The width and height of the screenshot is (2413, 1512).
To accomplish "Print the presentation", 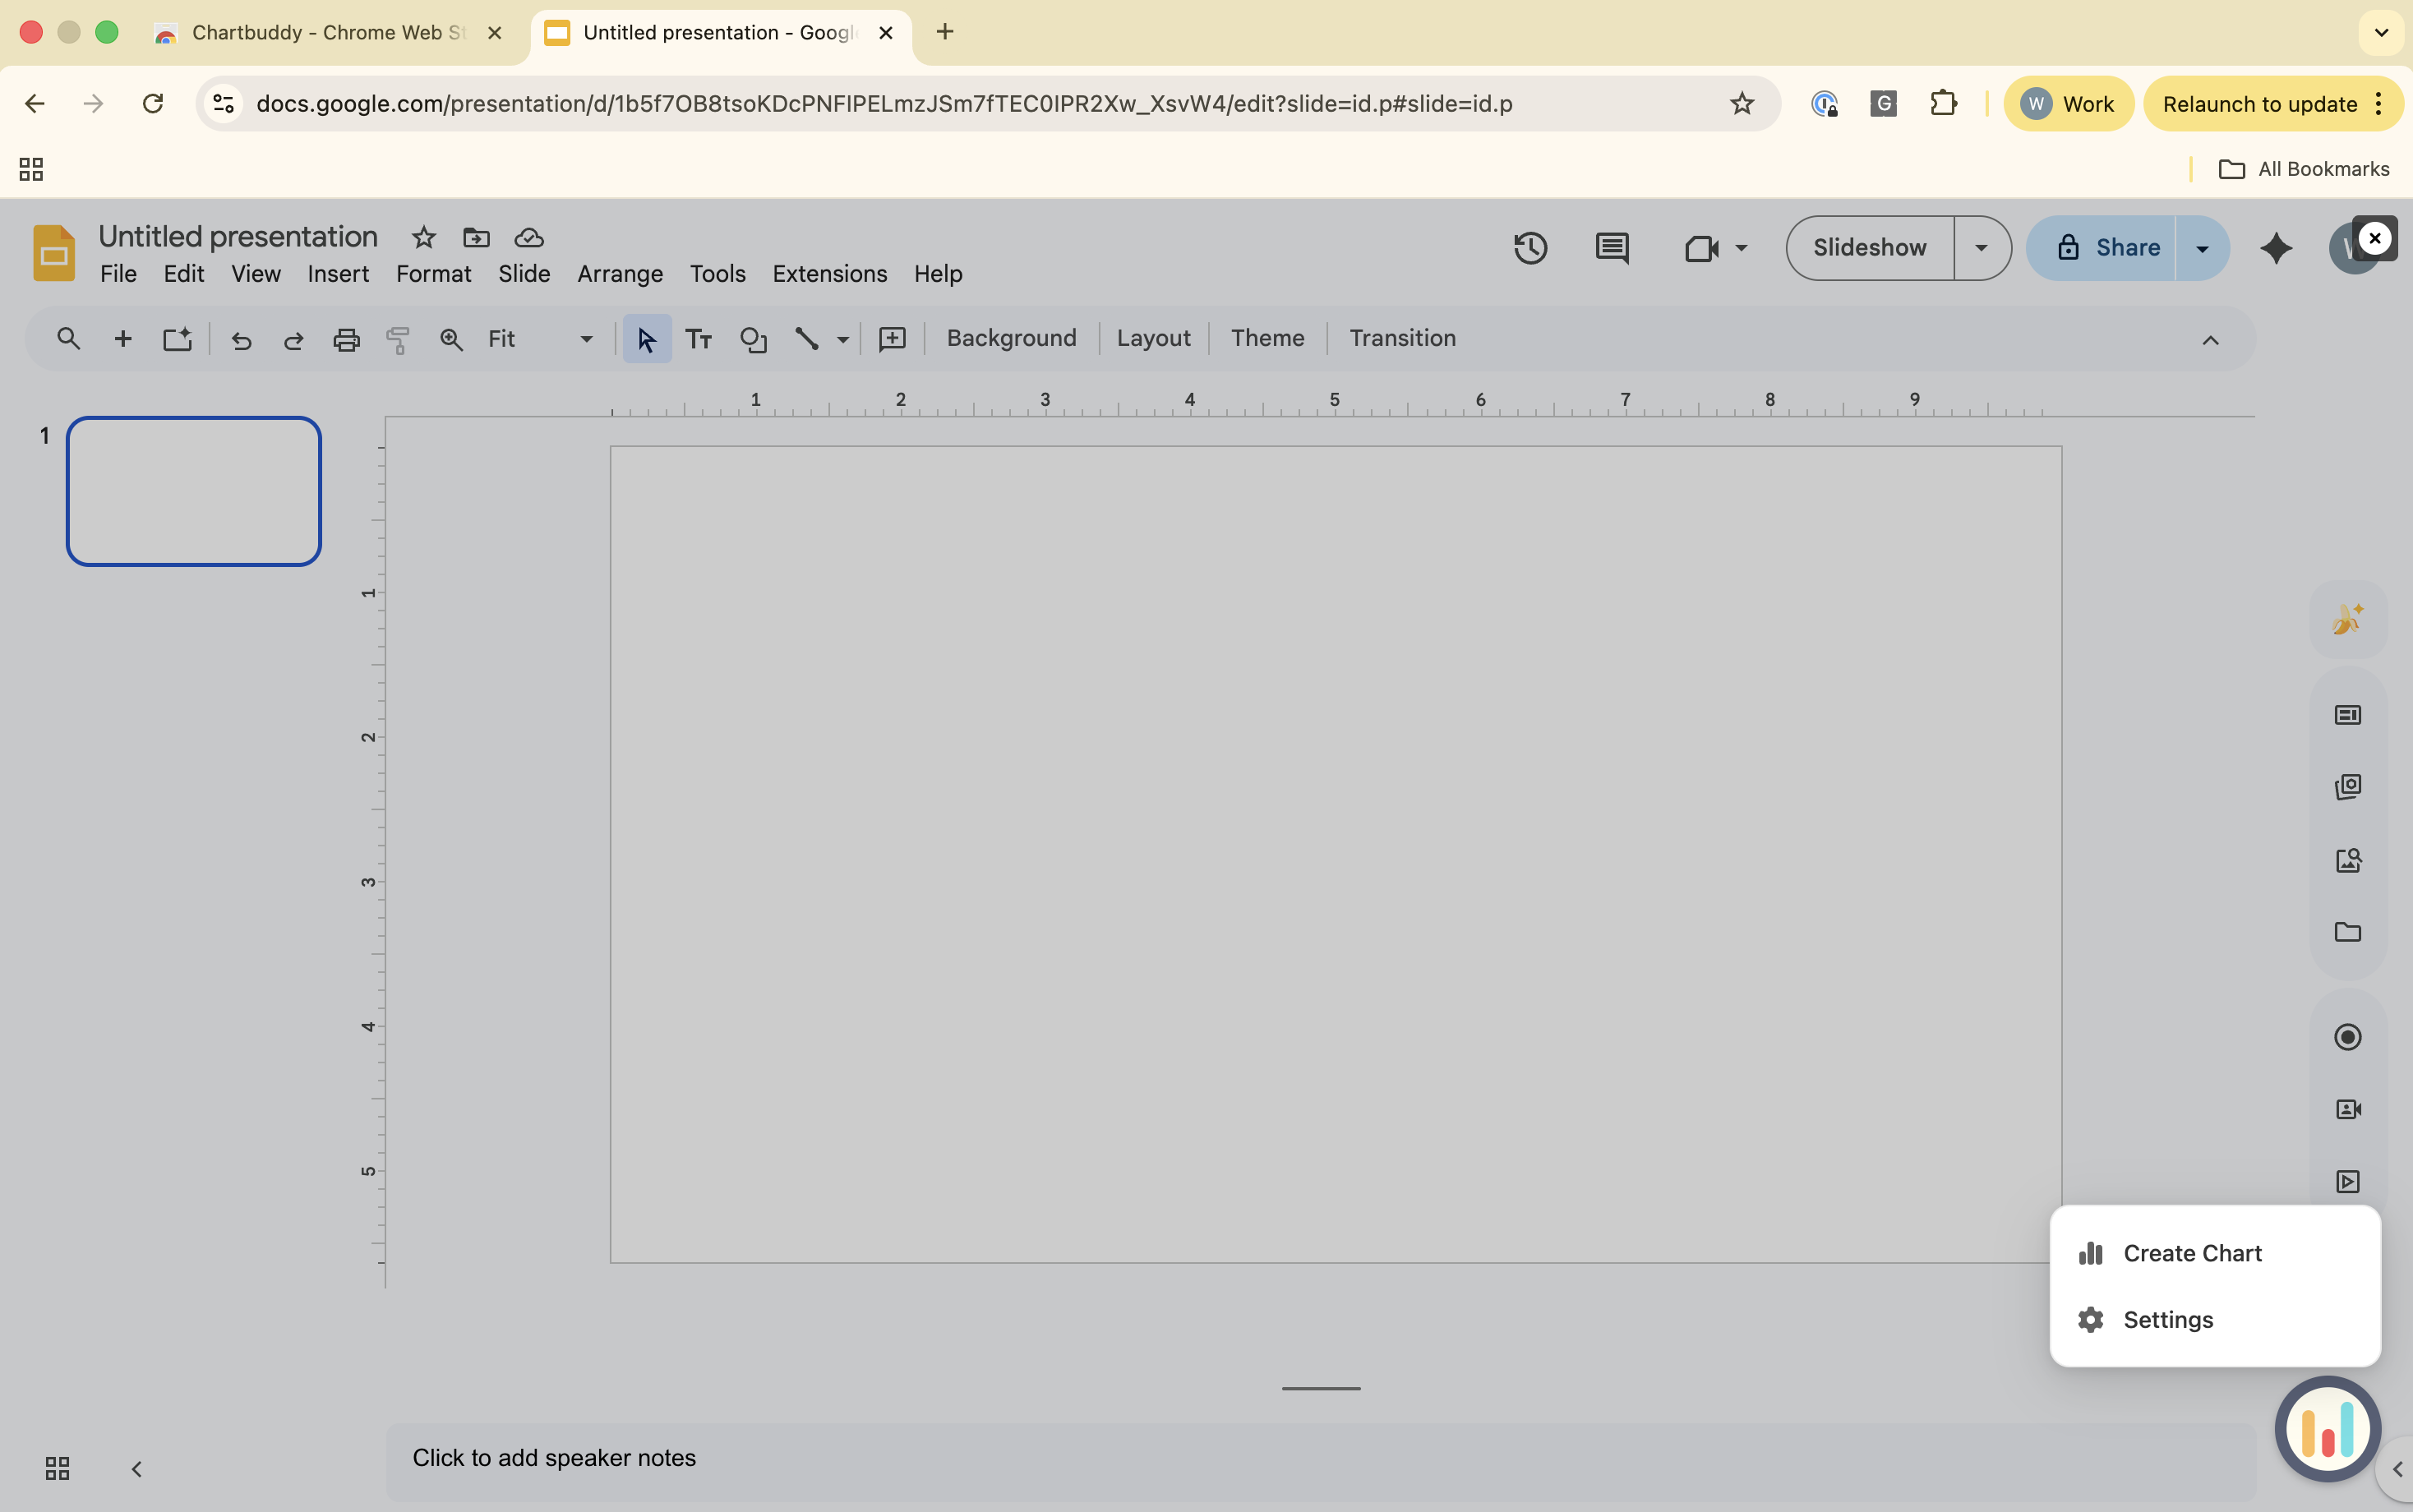I will (x=345, y=340).
